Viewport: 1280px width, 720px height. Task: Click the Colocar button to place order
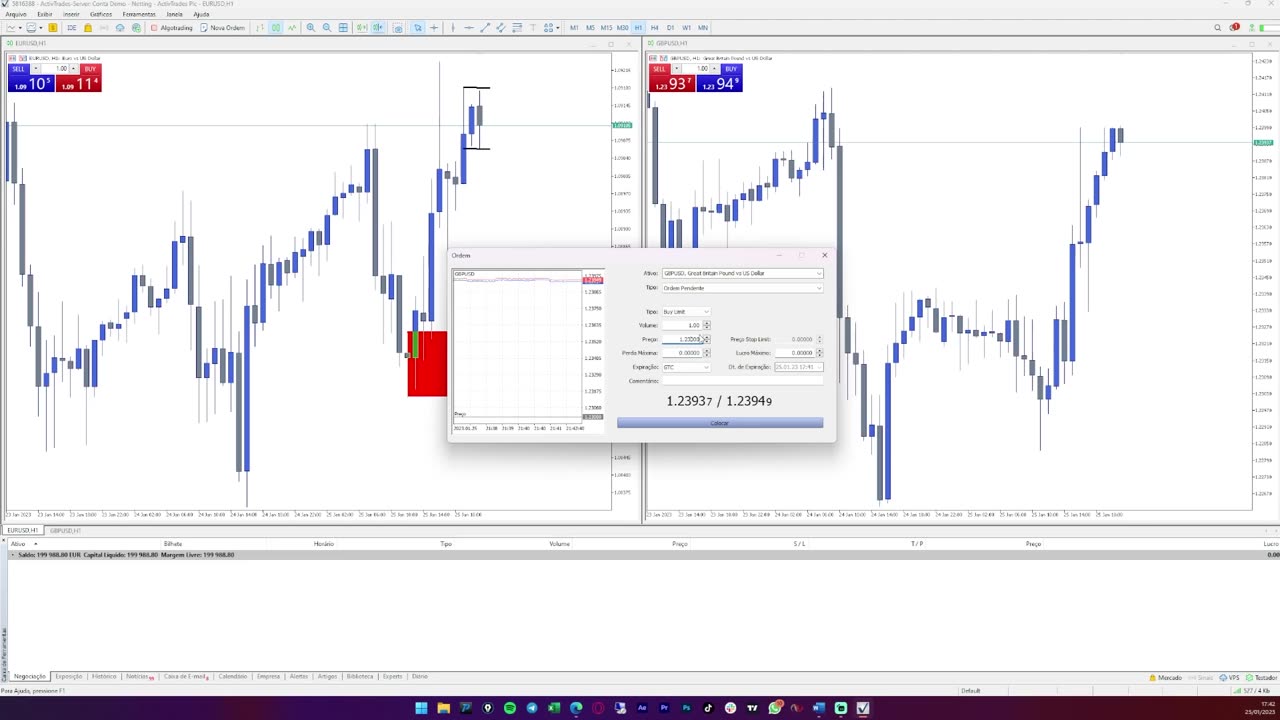[x=720, y=423]
